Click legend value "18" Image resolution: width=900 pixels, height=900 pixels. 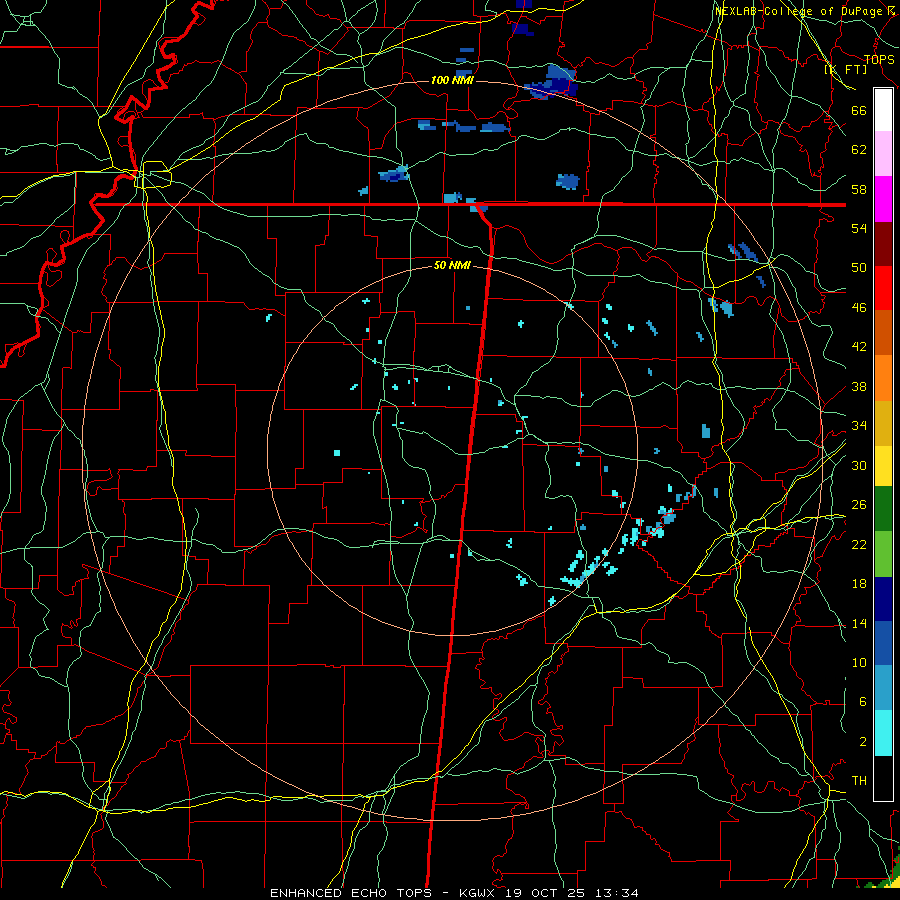(x=859, y=584)
